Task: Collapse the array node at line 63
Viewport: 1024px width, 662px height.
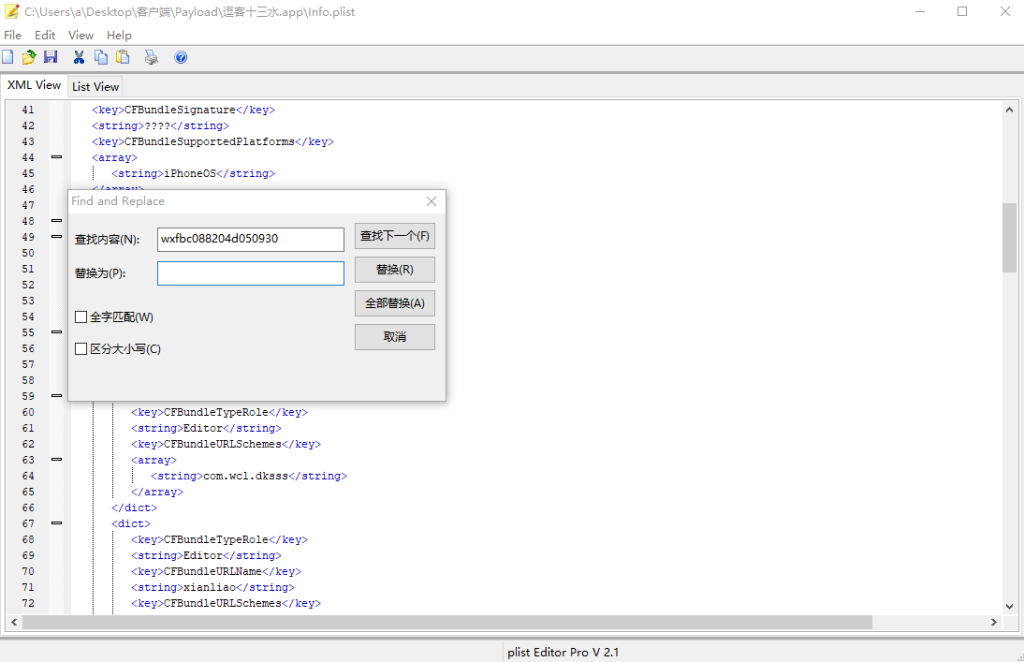Action: [56, 460]
